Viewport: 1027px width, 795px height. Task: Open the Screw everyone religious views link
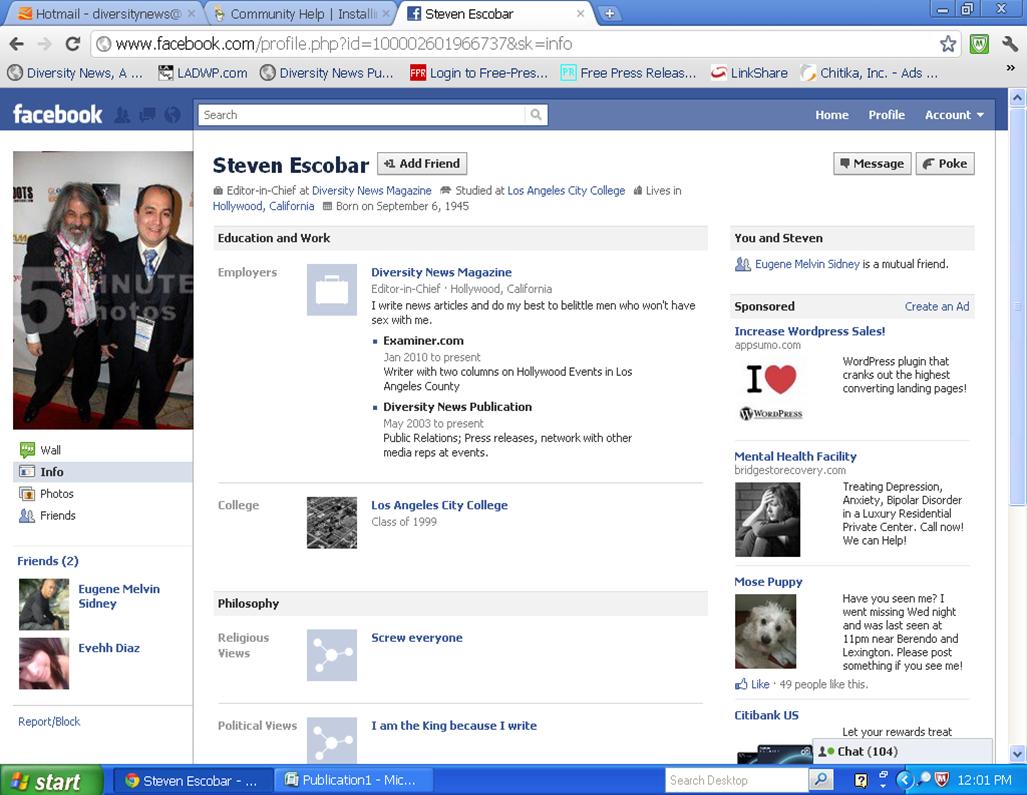[417, 638]
